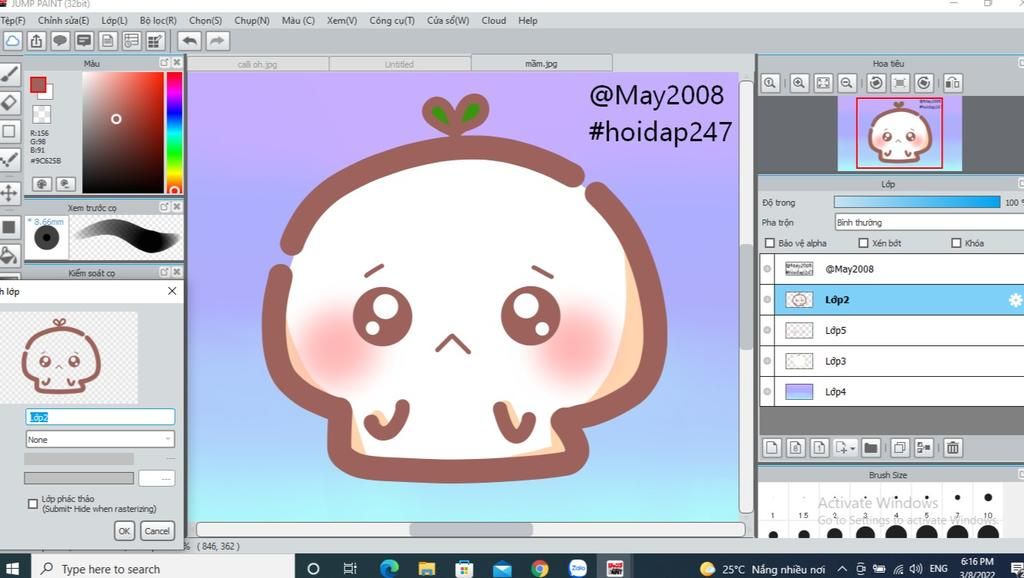
Task: Click the speech bubble icon in the toolbar
Action: point(60,41)
